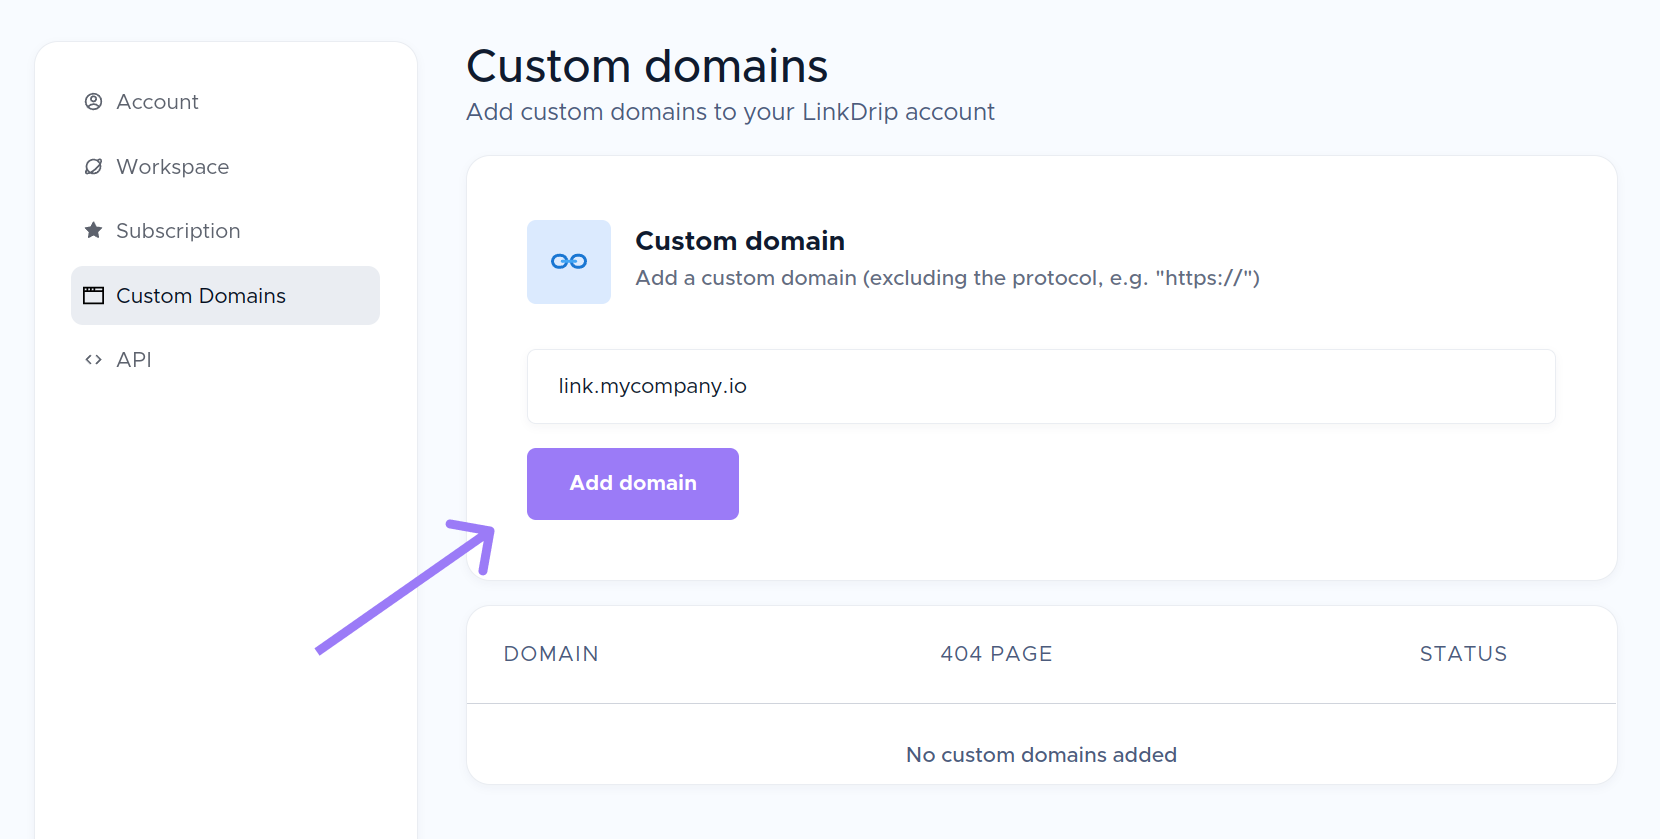Click the Subscription star icon
This screenshot has height=839, width=1660.
pyautogui.click(x=93, y=230)
